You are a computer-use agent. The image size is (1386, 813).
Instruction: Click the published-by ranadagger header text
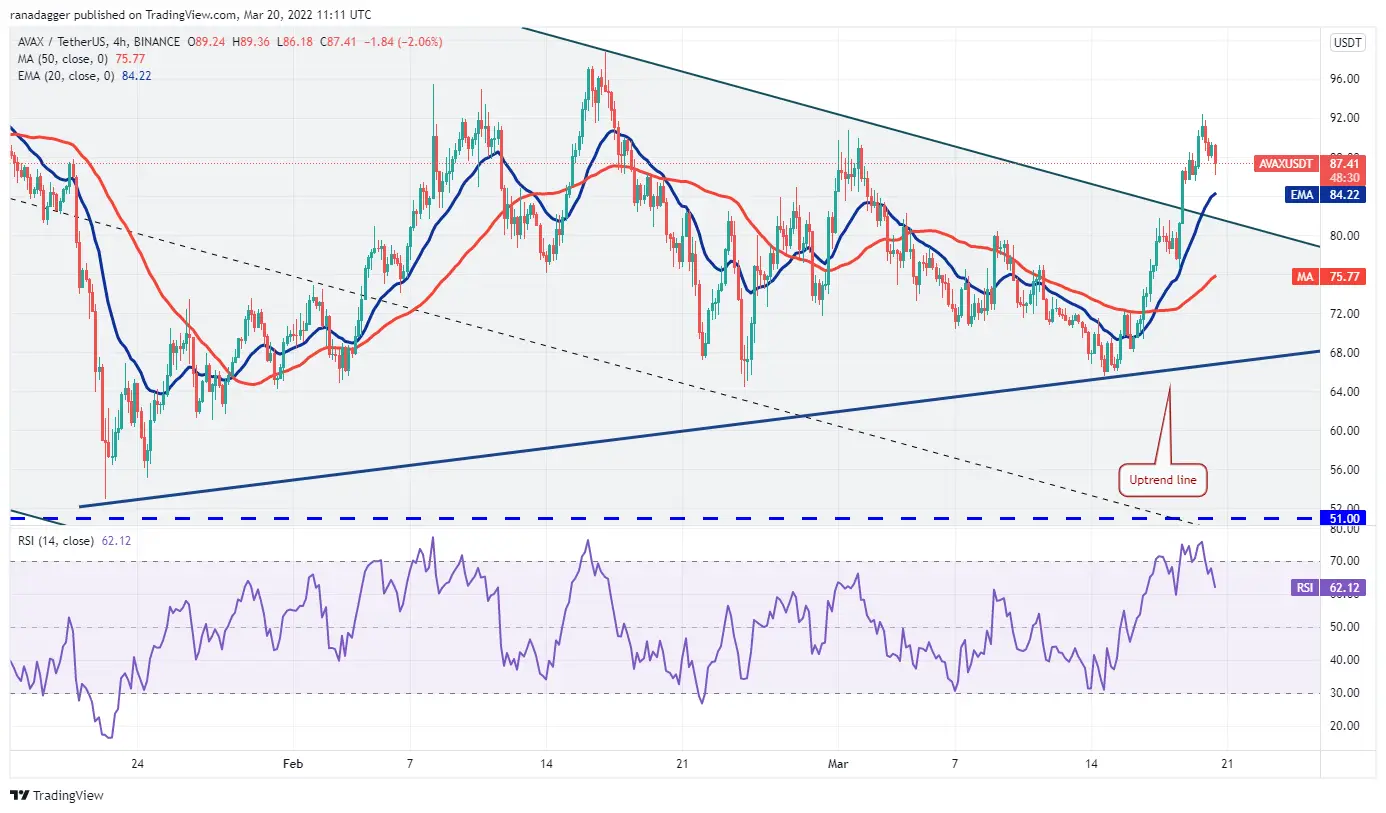tap(190, 14)
